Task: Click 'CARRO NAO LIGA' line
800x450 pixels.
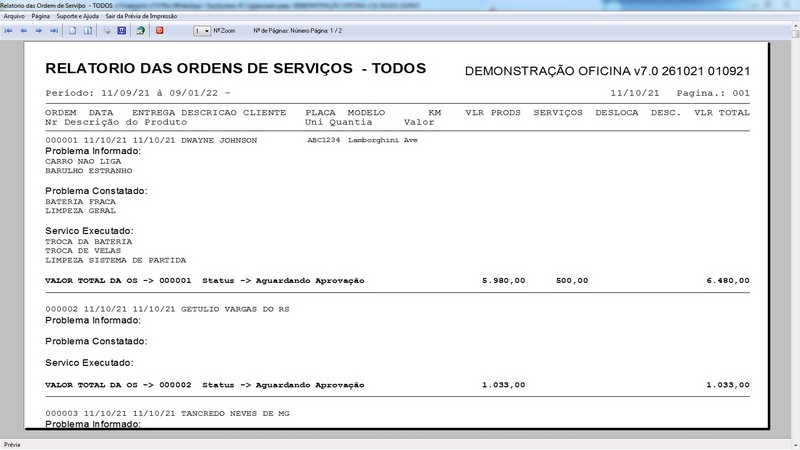Action: [83, 161]
